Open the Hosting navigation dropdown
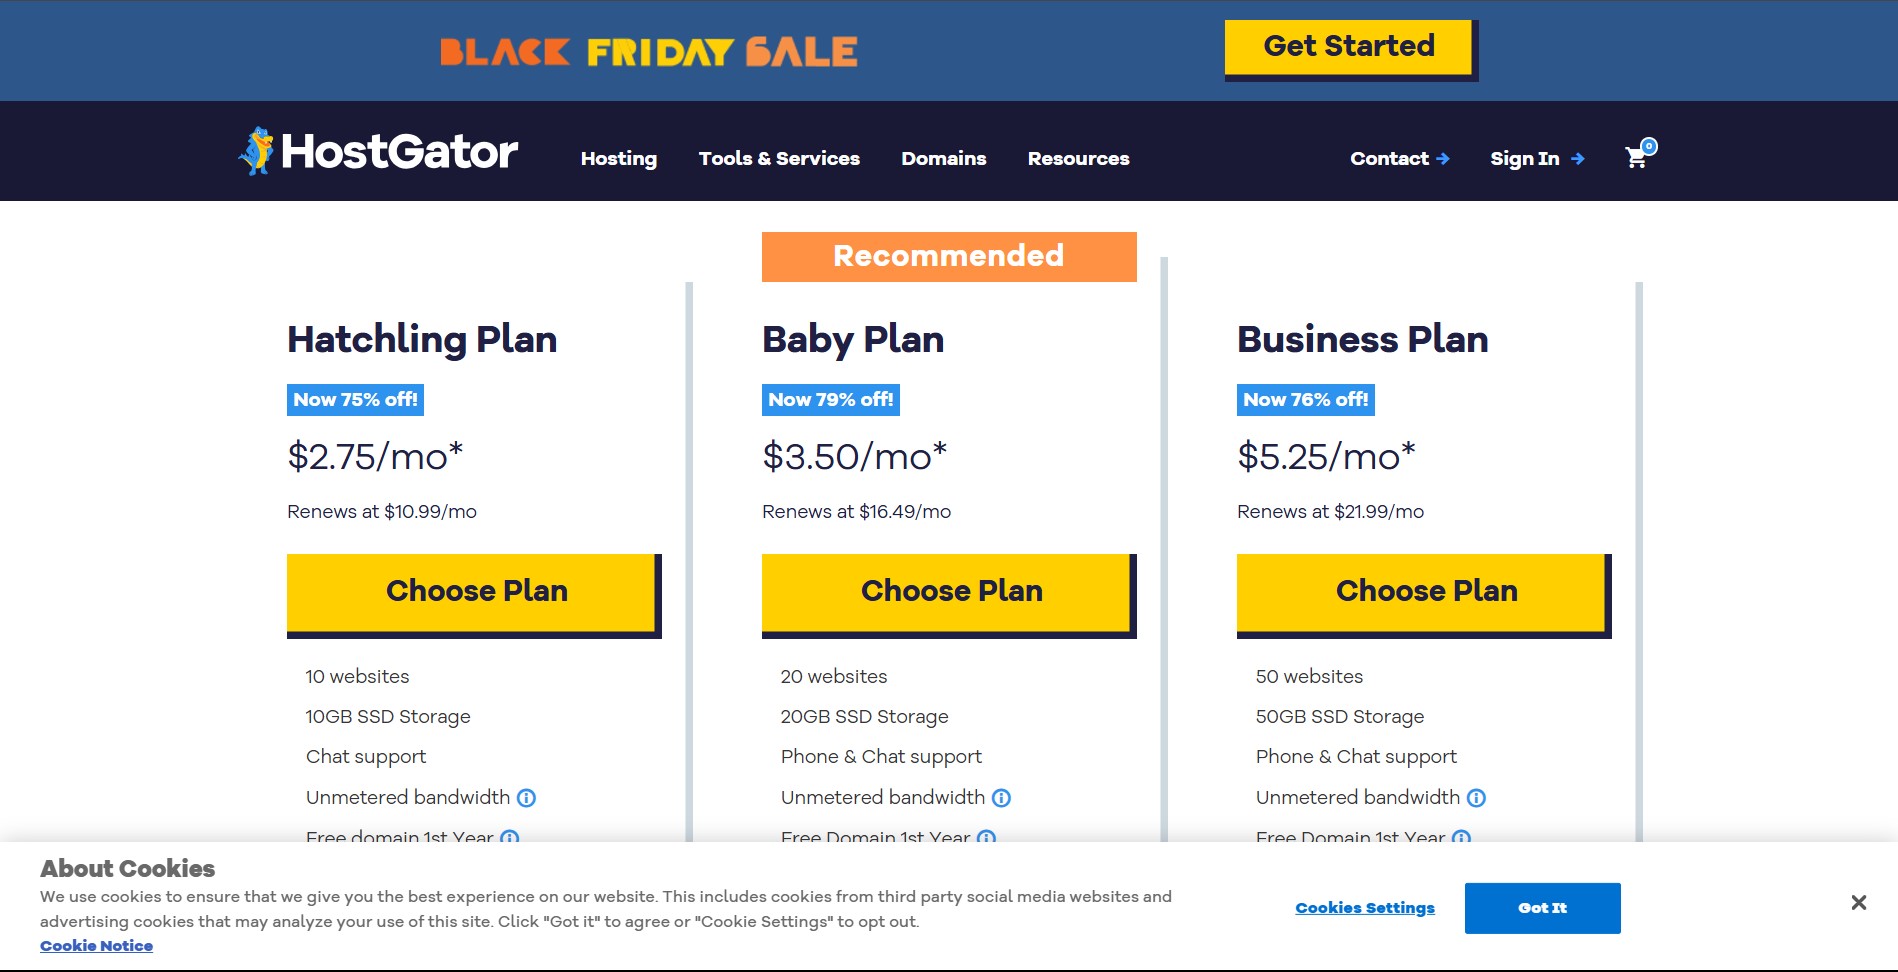The image size is (1898, 972). point(618,158)
